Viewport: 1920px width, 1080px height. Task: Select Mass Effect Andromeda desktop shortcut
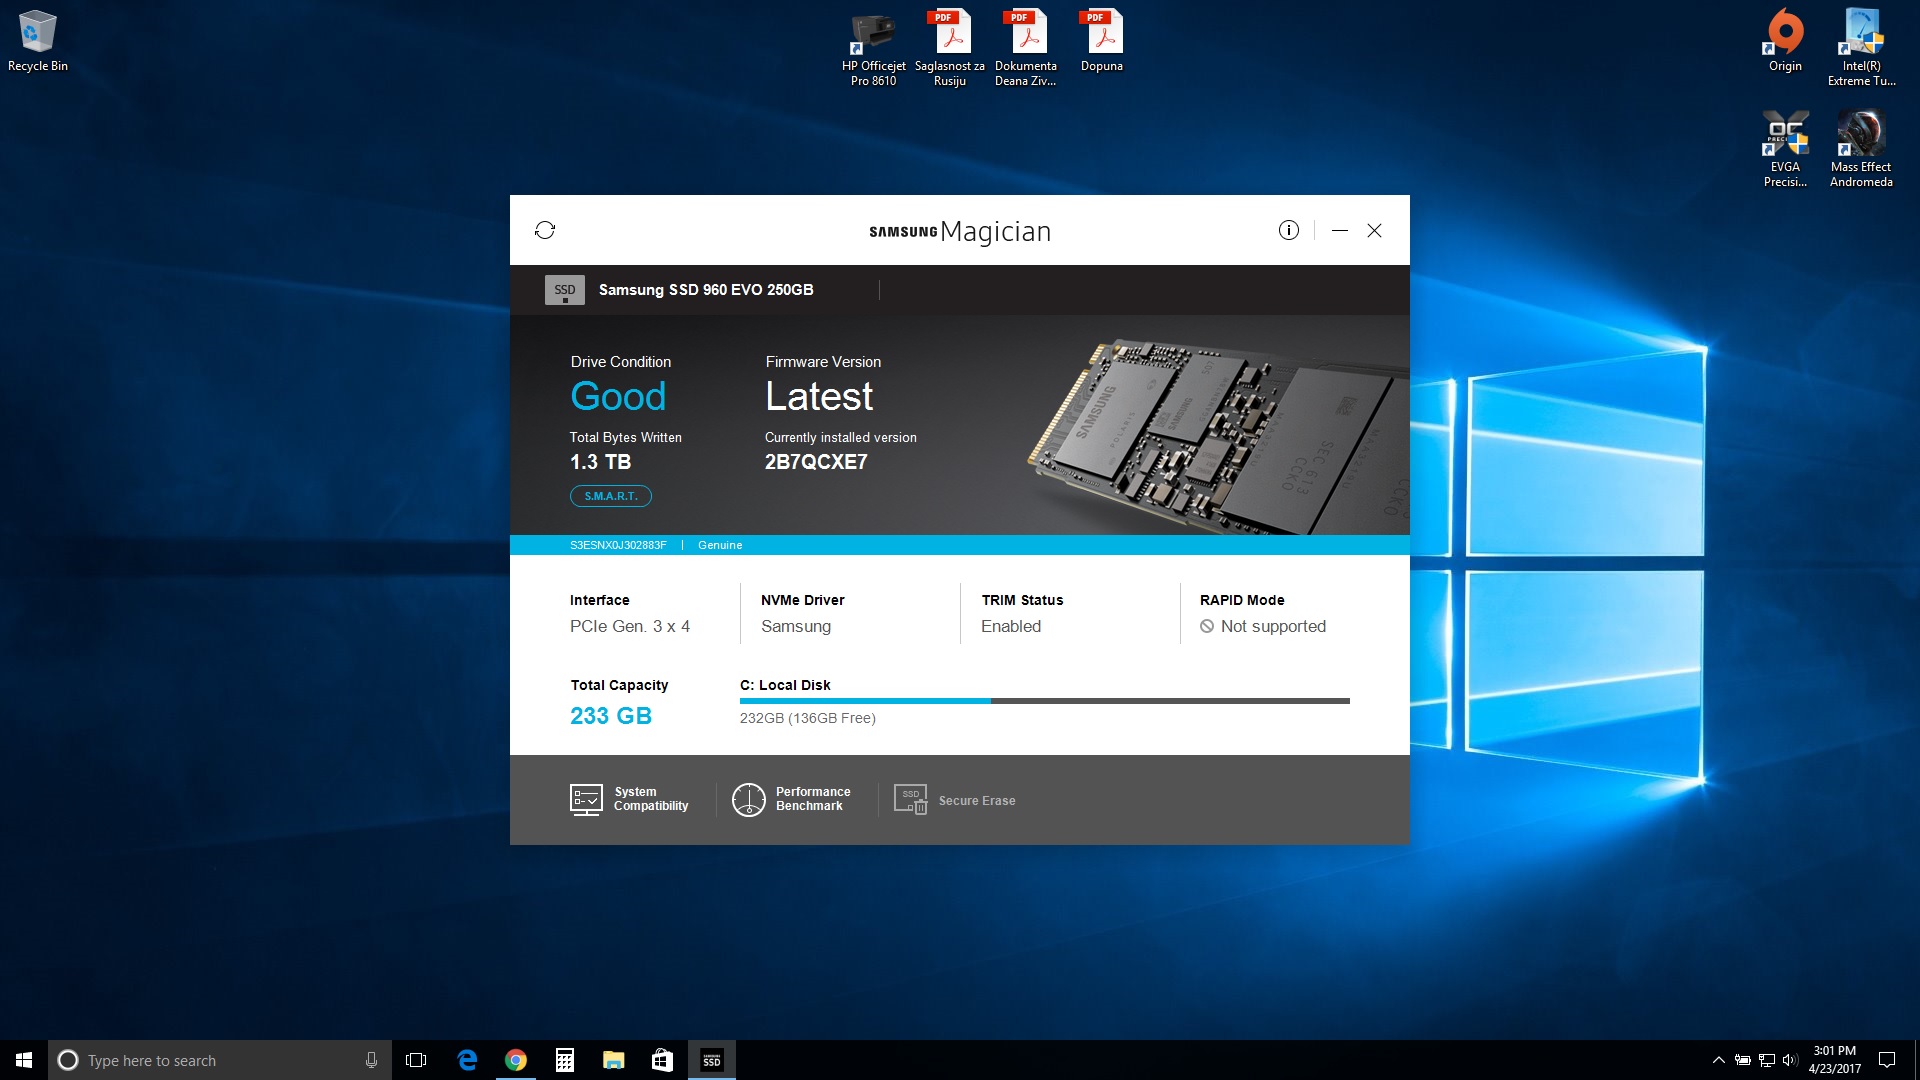tap(1861, 149)
